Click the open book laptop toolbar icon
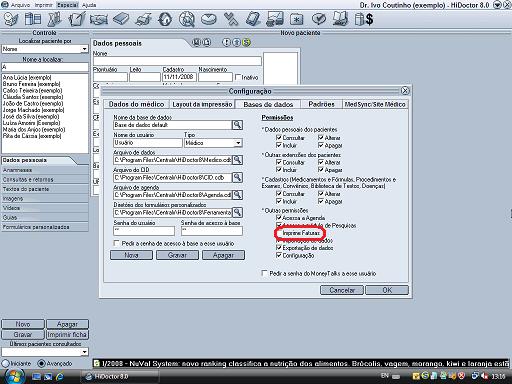The height and width of the screenshot is (384, 512). pos(340,19)
